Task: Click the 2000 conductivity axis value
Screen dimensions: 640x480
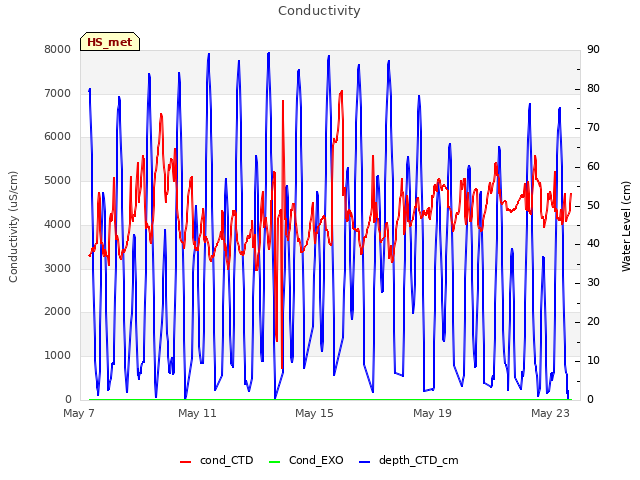Action: [58, 311]
